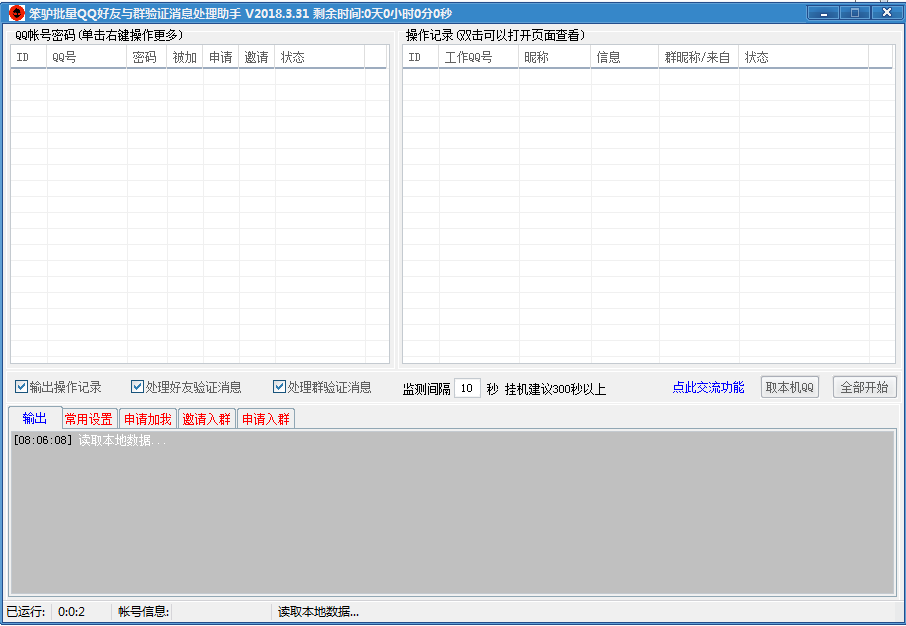Click the 邀请 column header in account list
The image size is (906, 626).
coord(257,57)
